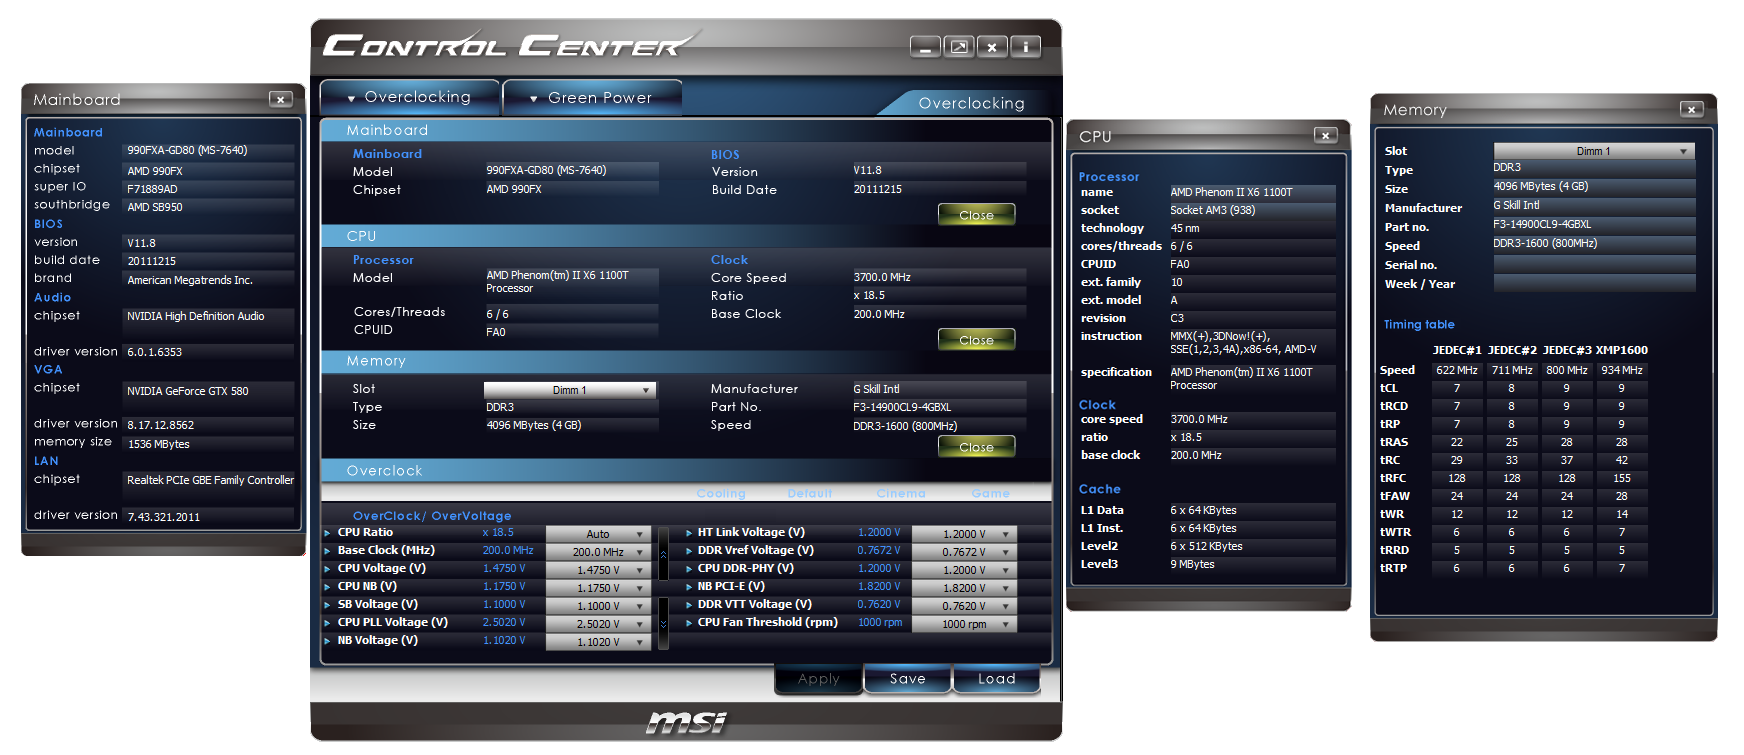Screen dimensions: 1744x755
Task: Click the double up-chevron scroll icon
Action: pos(663,553)
